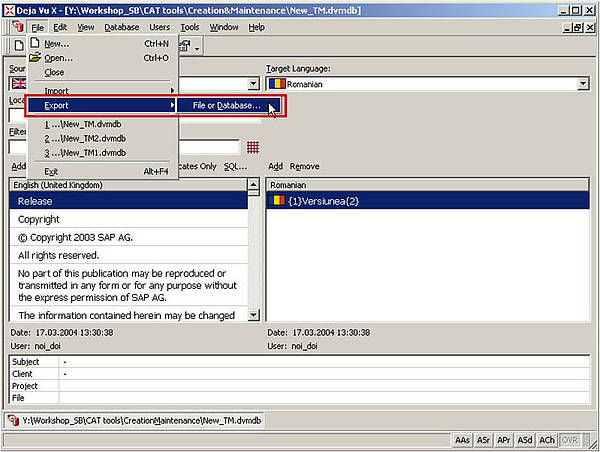Screen dimensions: 600x452
Task: Click the SQL button
Action: 234,166
